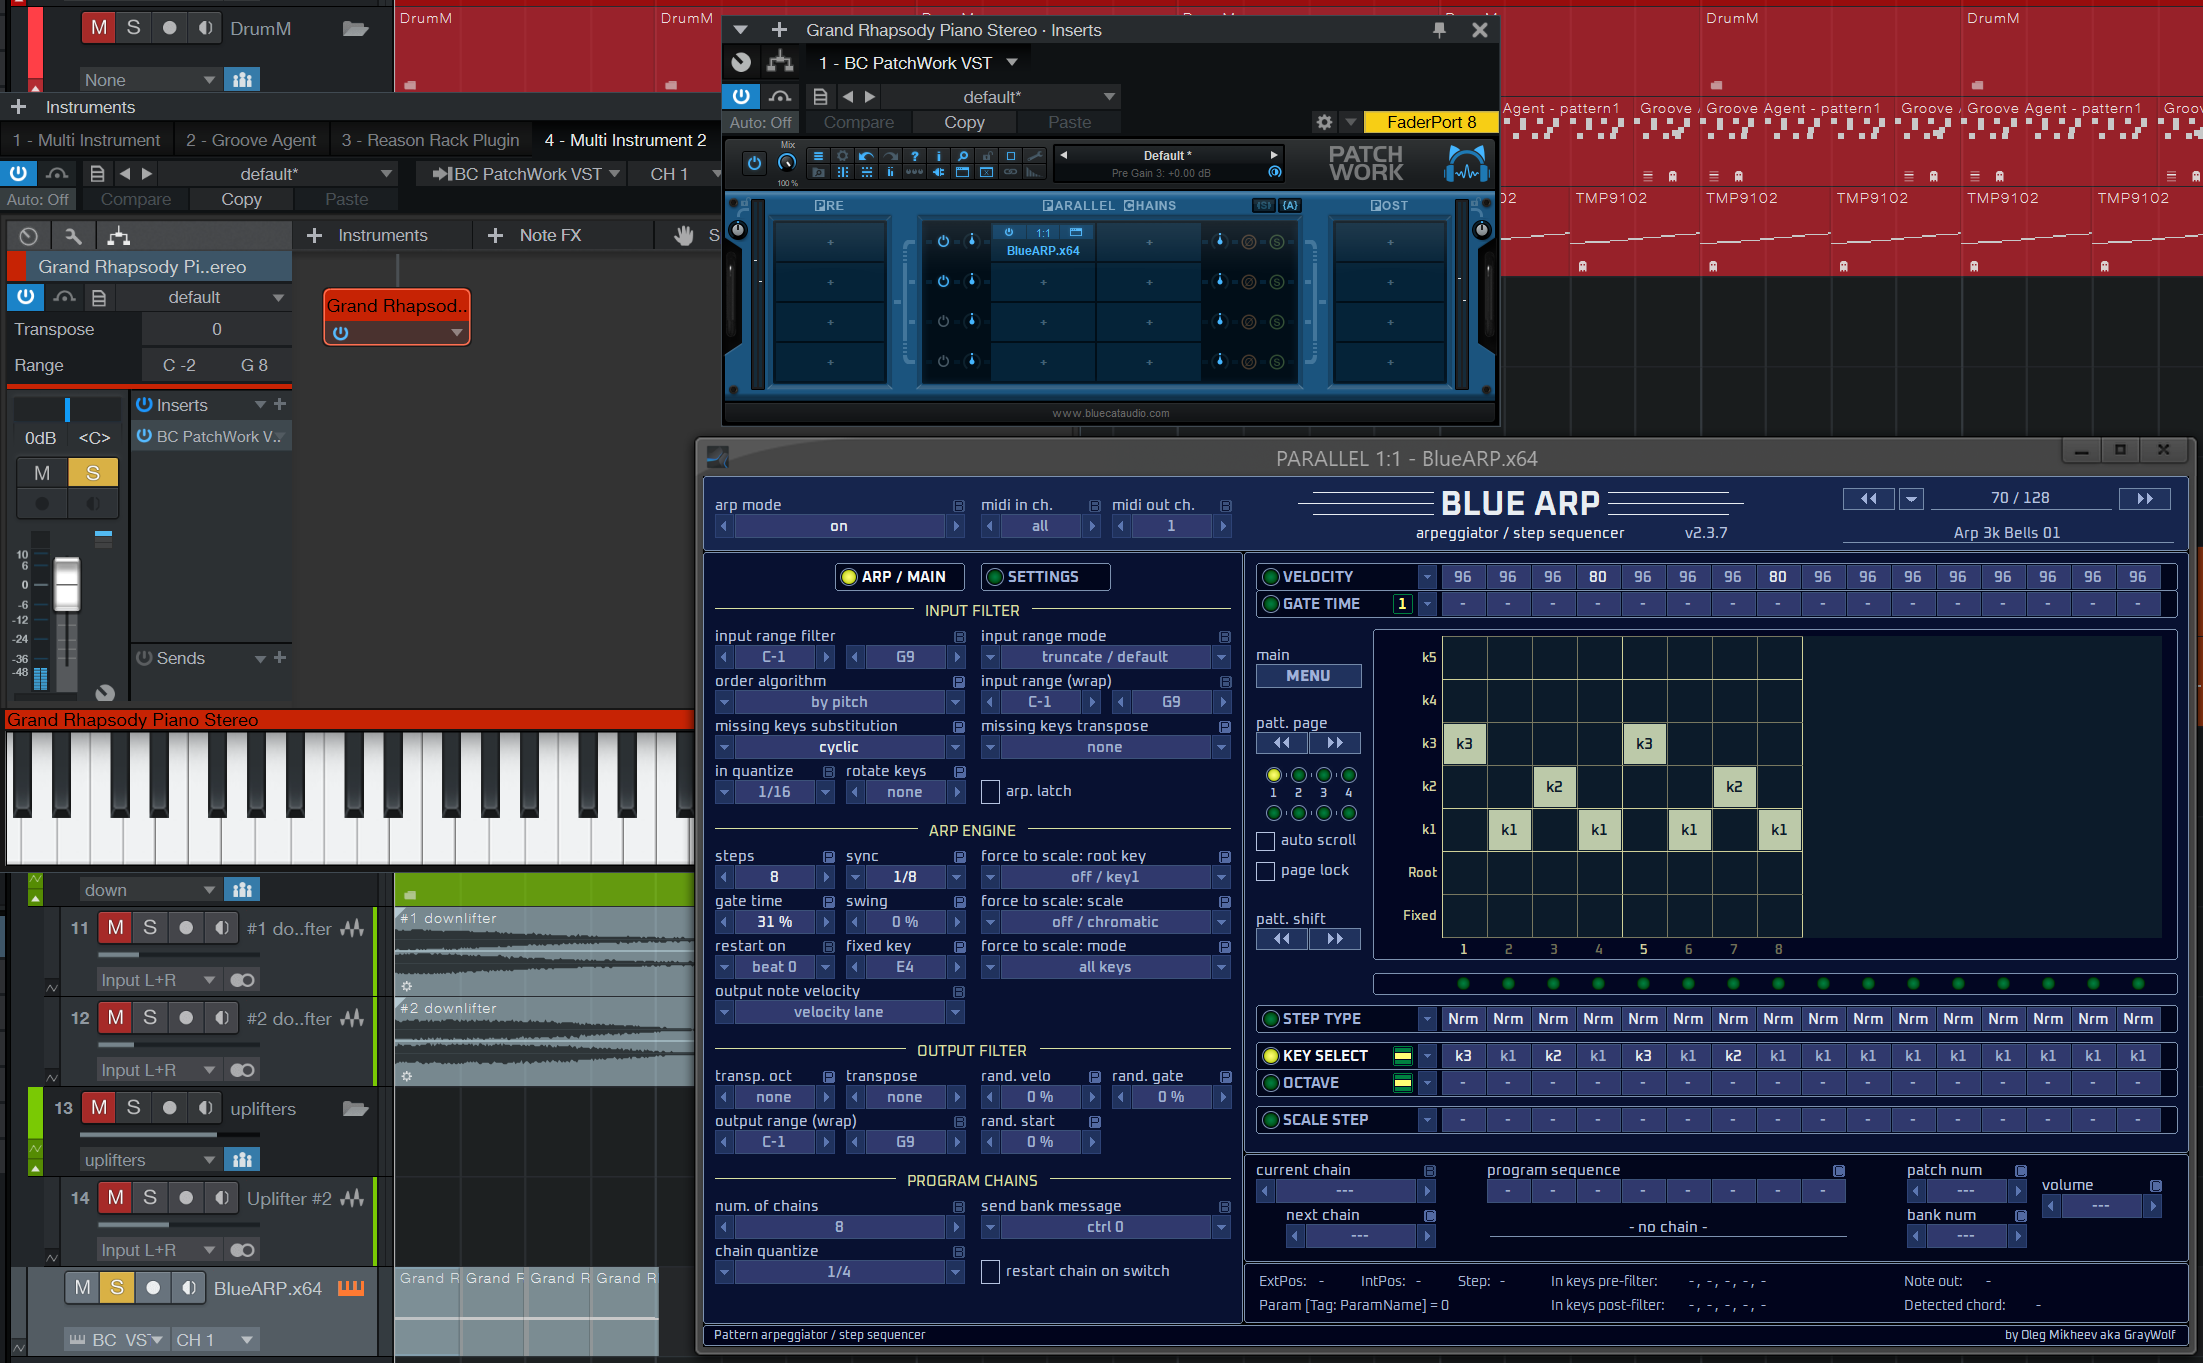Mute the DrumM track
This screenshot has height=1363, width=2203.
[x=99, y=28]
